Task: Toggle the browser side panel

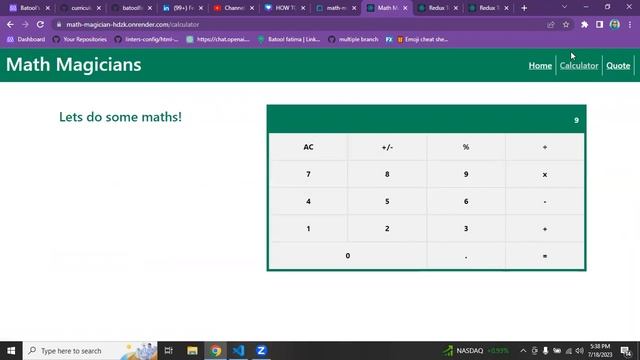Action: click(599, 24)
